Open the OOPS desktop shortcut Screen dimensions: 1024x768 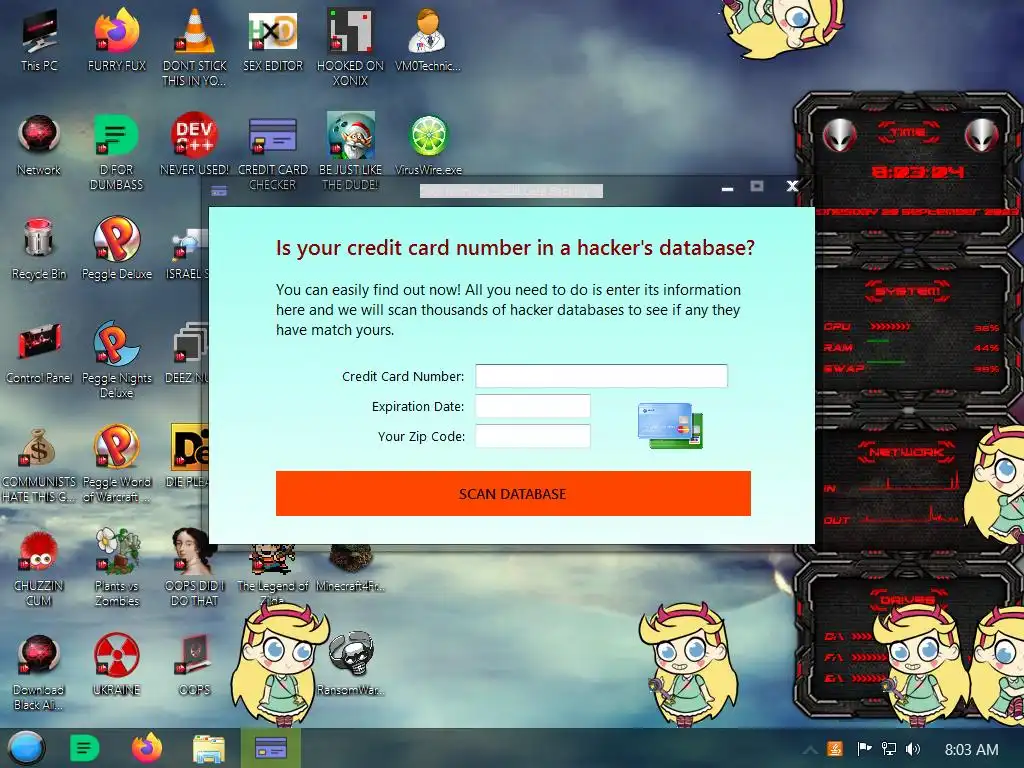tap(195, 663)
